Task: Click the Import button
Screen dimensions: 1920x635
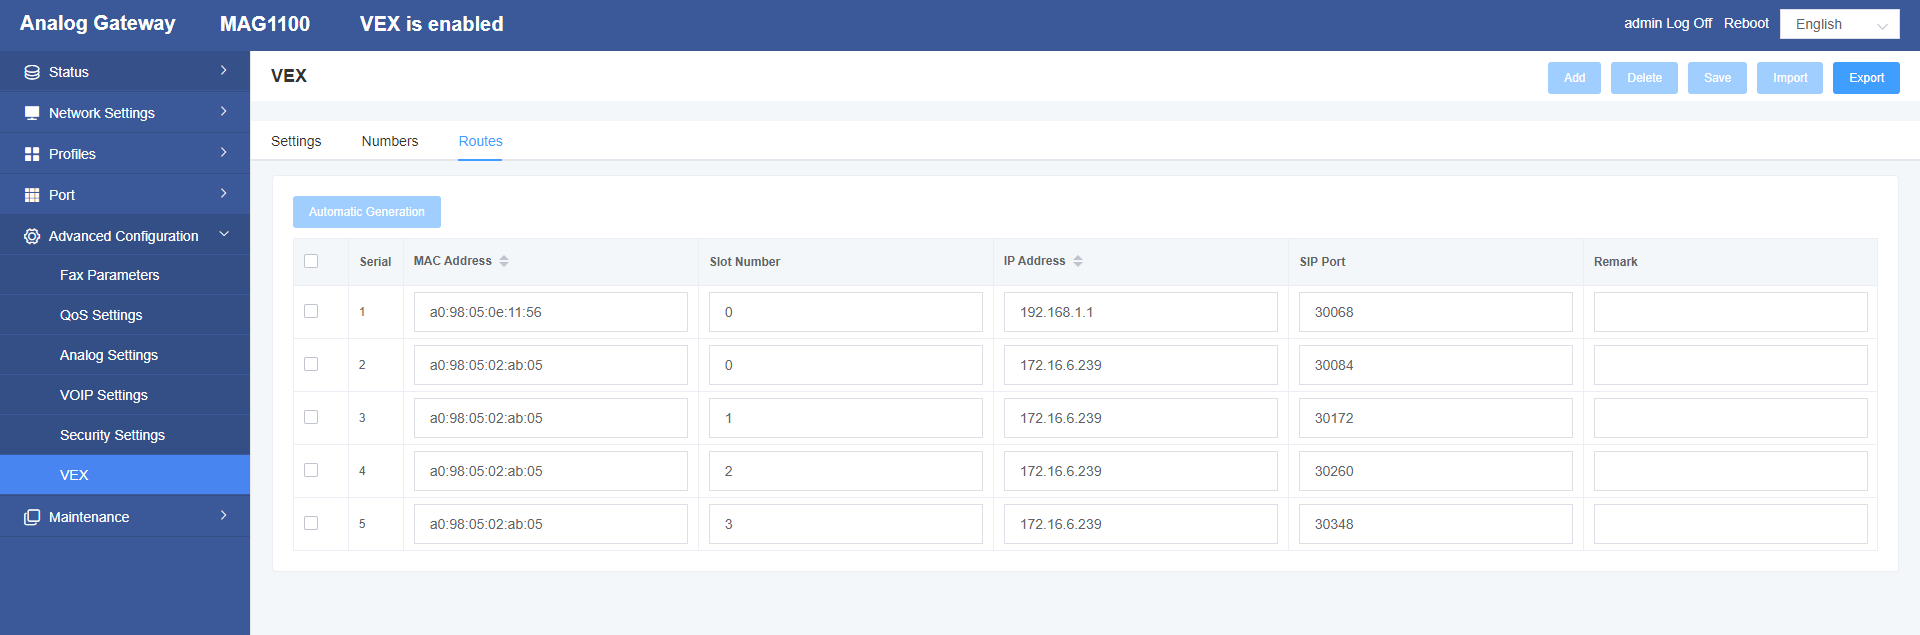Action: tap(1790, 78)
